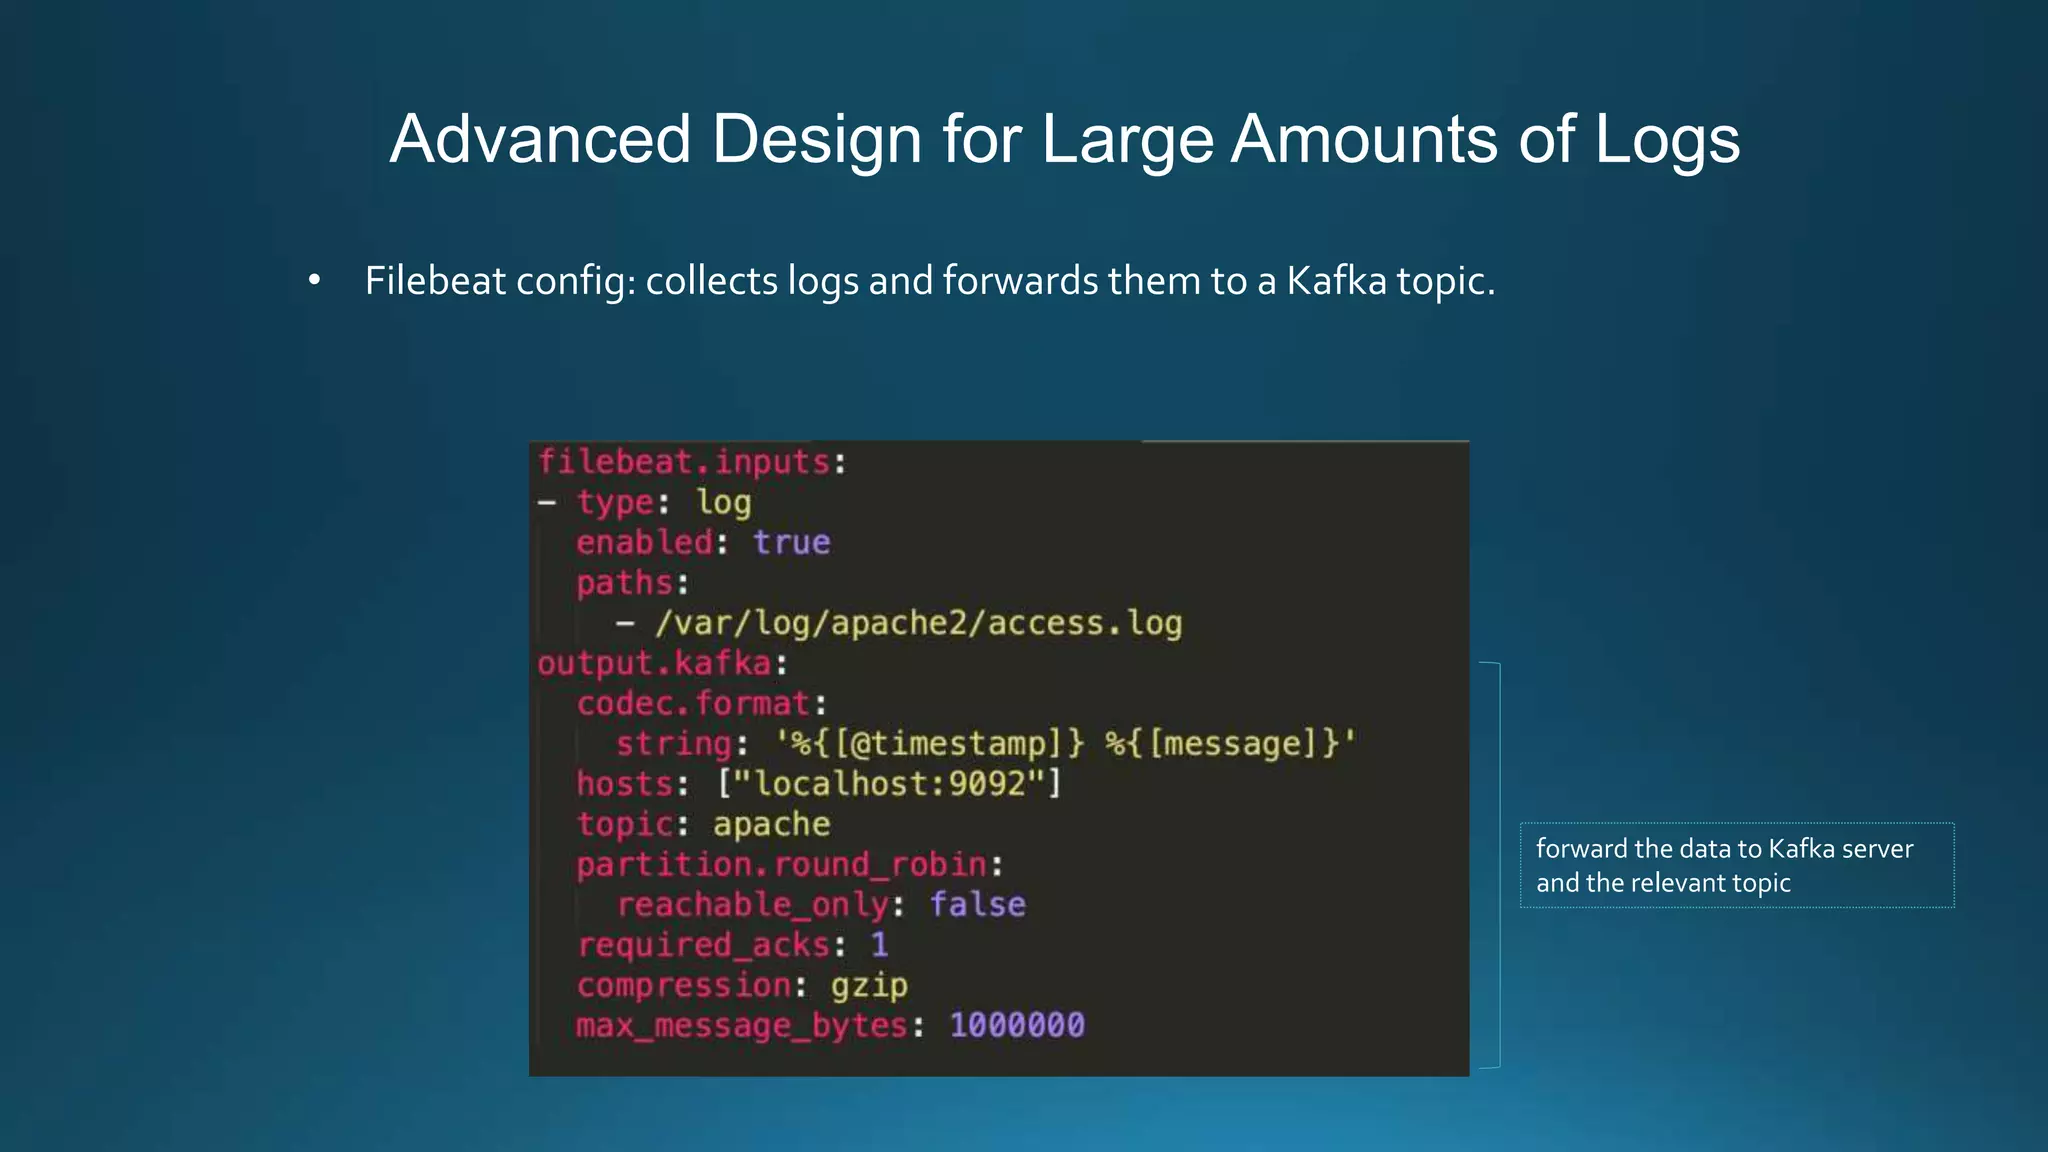This screenshot has height=1152, width=2048.
Task: Click the 'filebeat.inputs:' line in code
Action: (x=692, y=462)
